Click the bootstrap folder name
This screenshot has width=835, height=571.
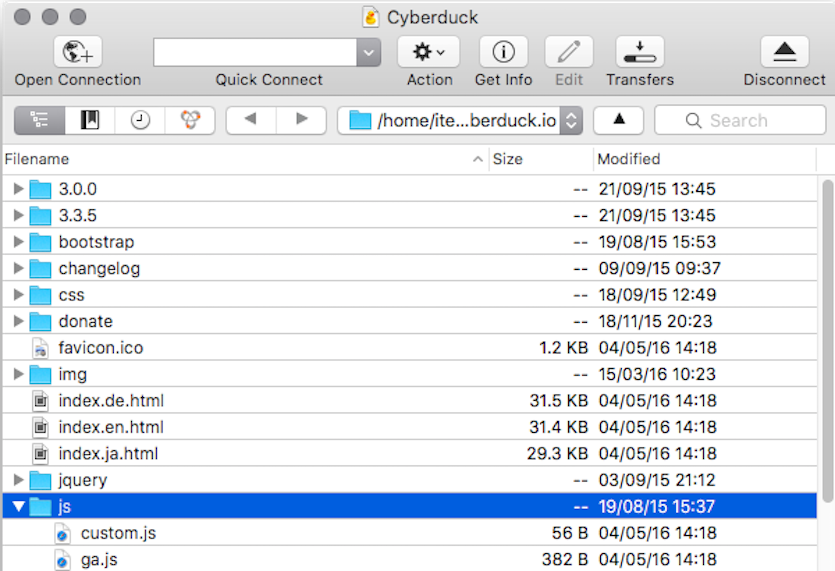pyautogui.click(x=96, y=242)
